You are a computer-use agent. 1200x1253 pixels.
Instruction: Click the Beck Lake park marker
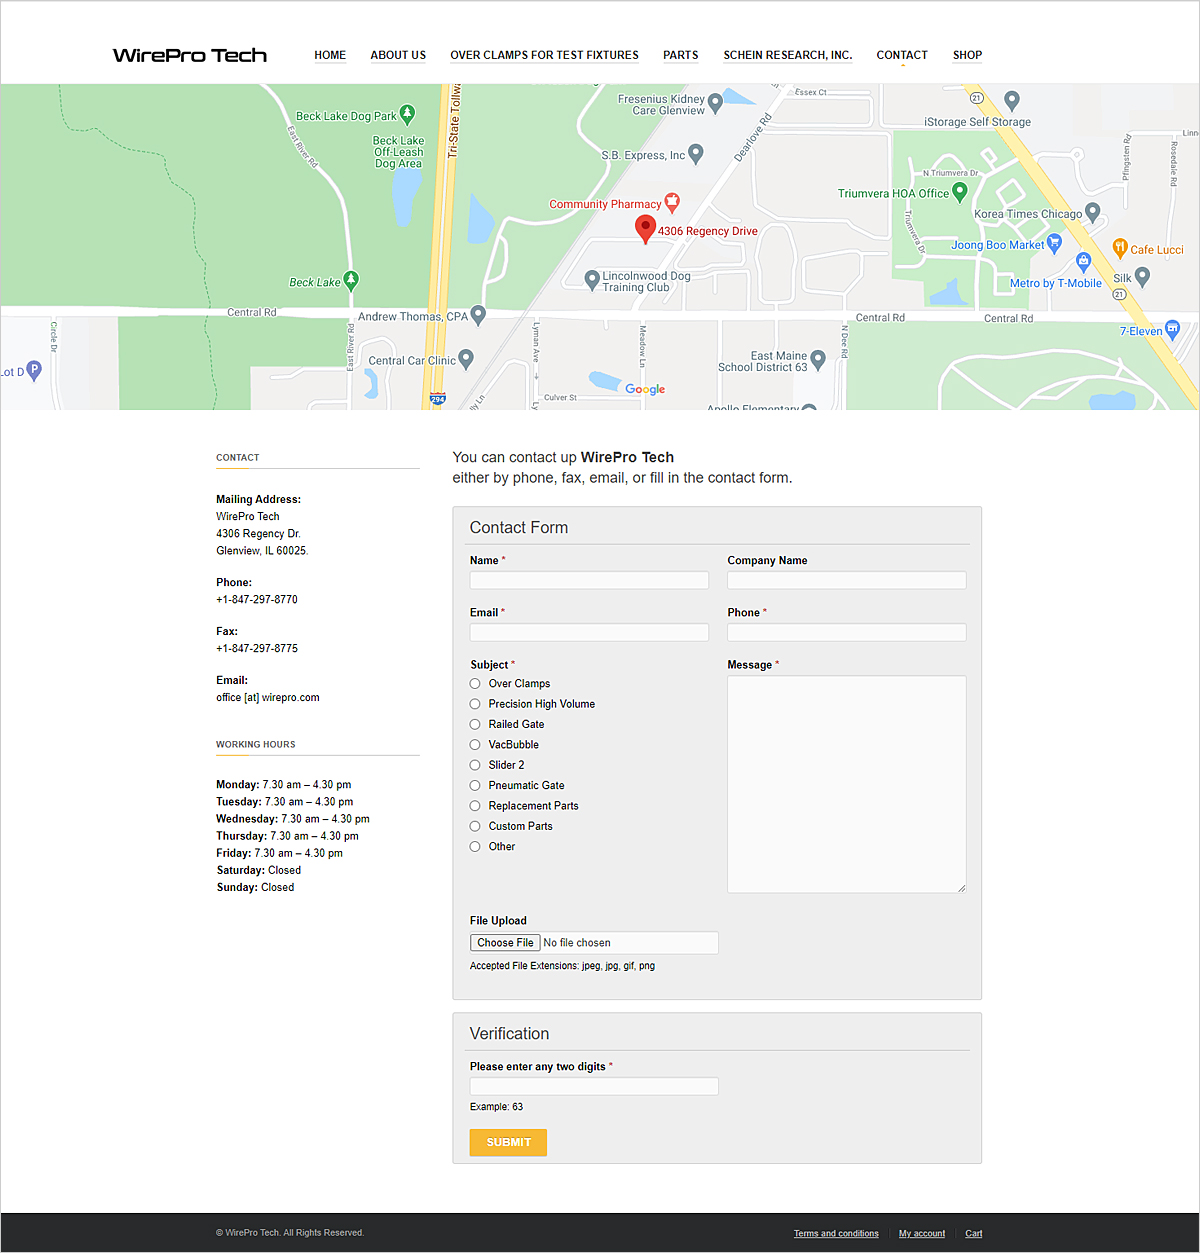351,280
